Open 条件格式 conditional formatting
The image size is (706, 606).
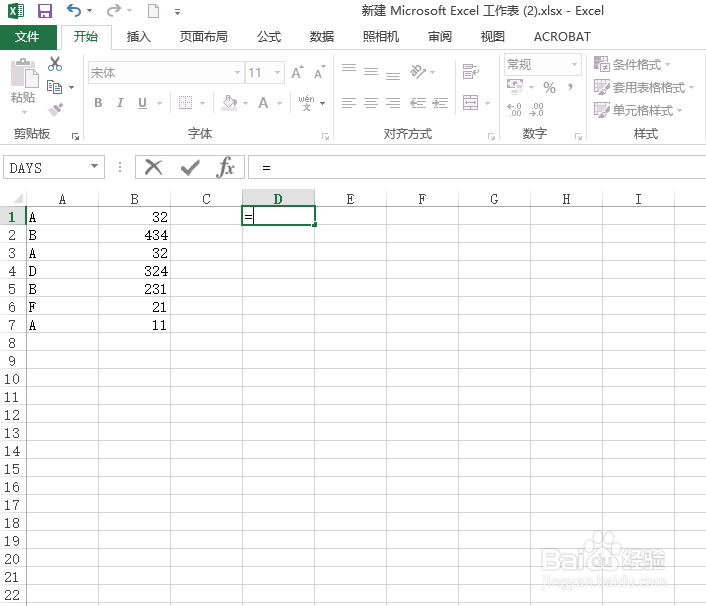(x=632, y=64)
